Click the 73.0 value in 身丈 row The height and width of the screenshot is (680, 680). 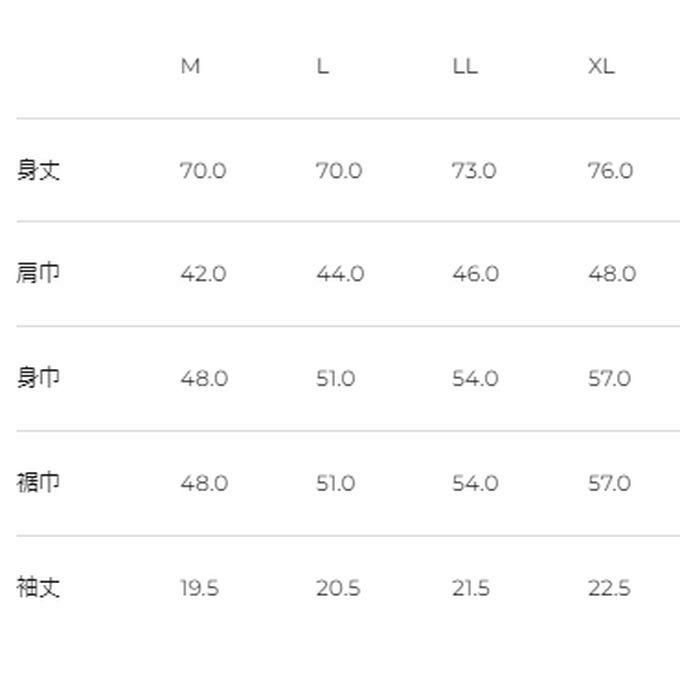[474, 171]
